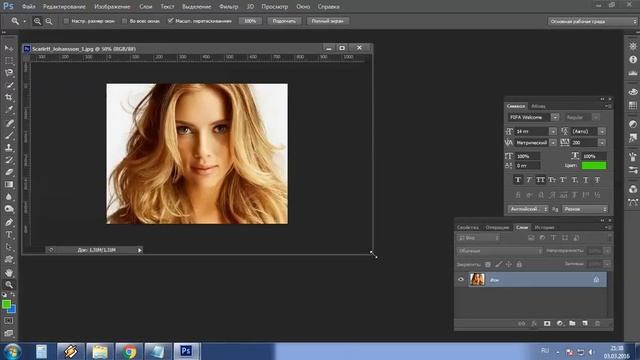Toggle the 'Во всех окнах' checkbox
640x360 pixels.
point(124,21)
